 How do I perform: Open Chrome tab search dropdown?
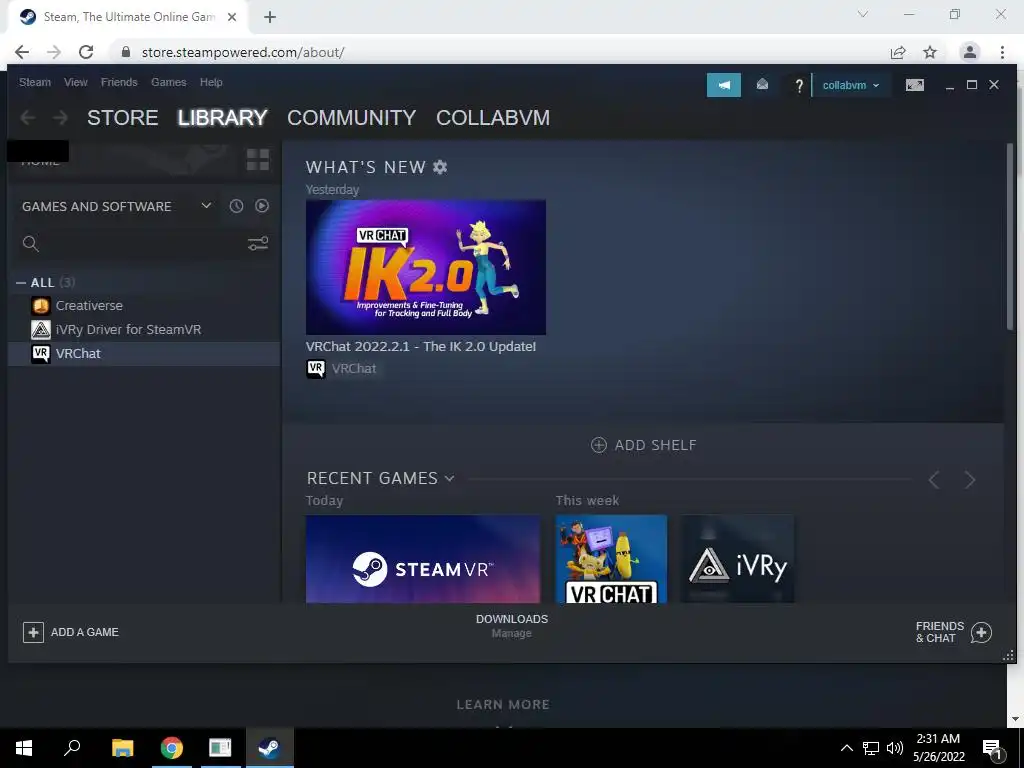pos(863,14)
